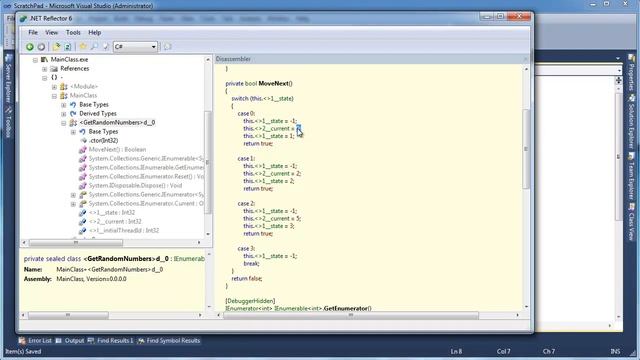Viewport: 640px width, 360px height.
Task: Click the IEnumerator<int> type link
Action: click(249, 308)
